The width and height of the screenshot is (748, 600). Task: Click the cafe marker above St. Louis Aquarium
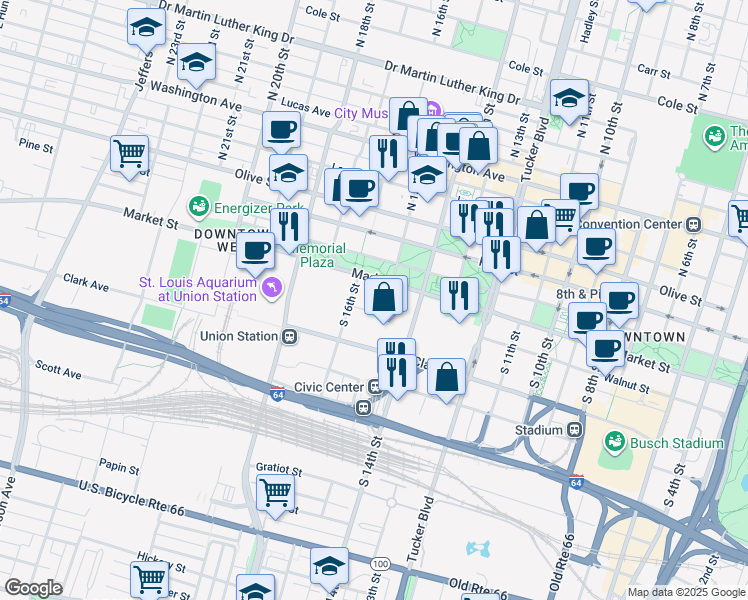pos(256,253)
